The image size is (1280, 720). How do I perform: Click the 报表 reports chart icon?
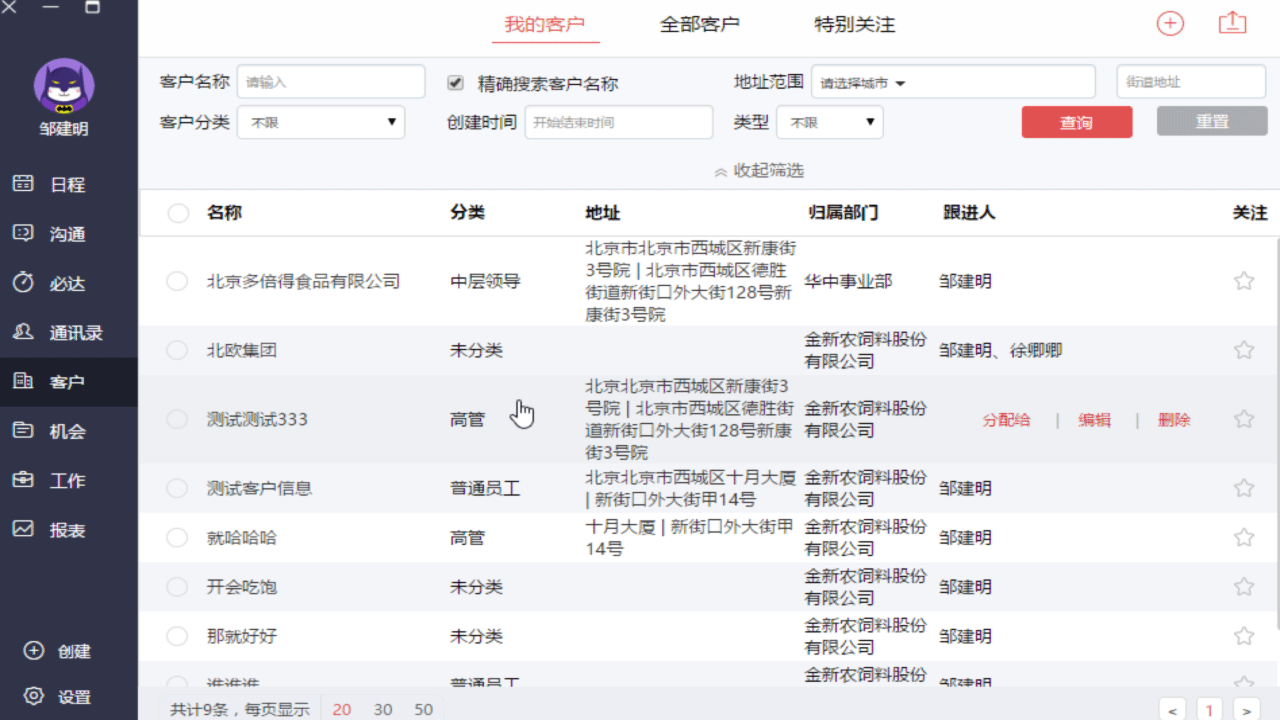pyautogui.click(x=23, y=530)
